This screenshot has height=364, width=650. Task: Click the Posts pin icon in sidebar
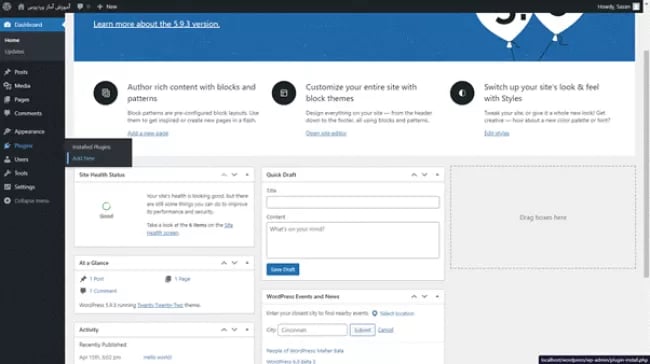pyautogui.click(x=7, y=72)
